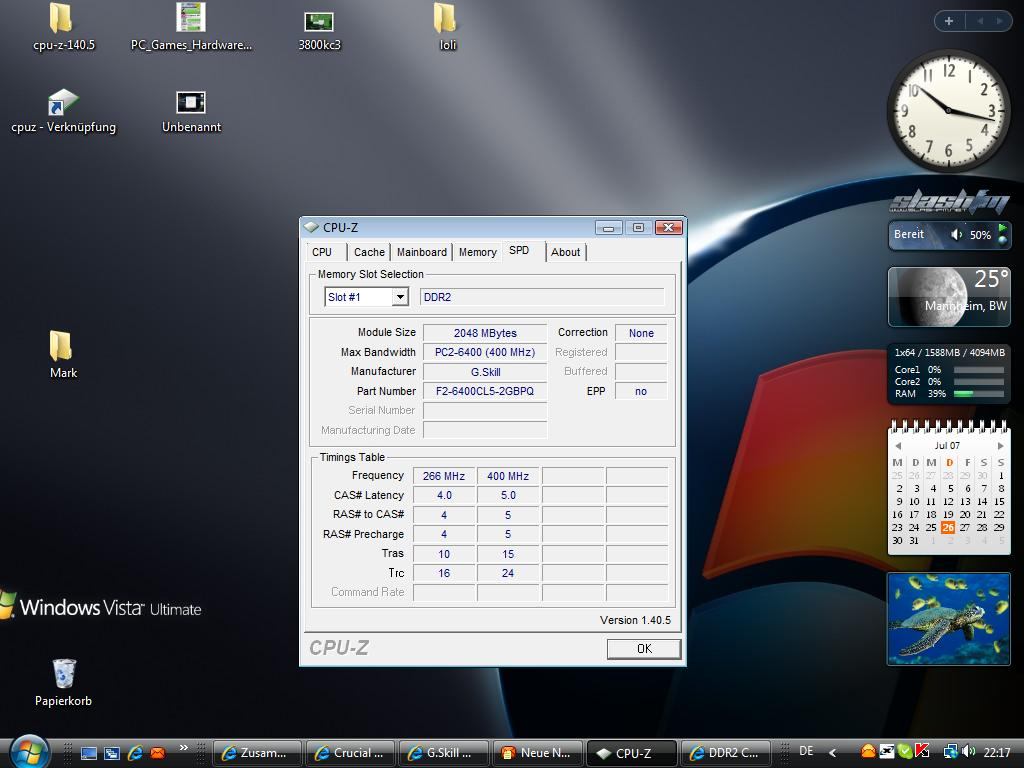Click the OK button in CPU-Z
Viewport: 1024px width, 768px height.
point(644,648)
